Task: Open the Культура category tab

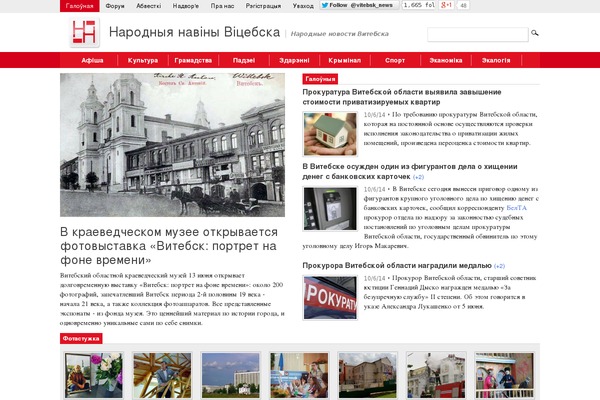Action: coord(143,60)
